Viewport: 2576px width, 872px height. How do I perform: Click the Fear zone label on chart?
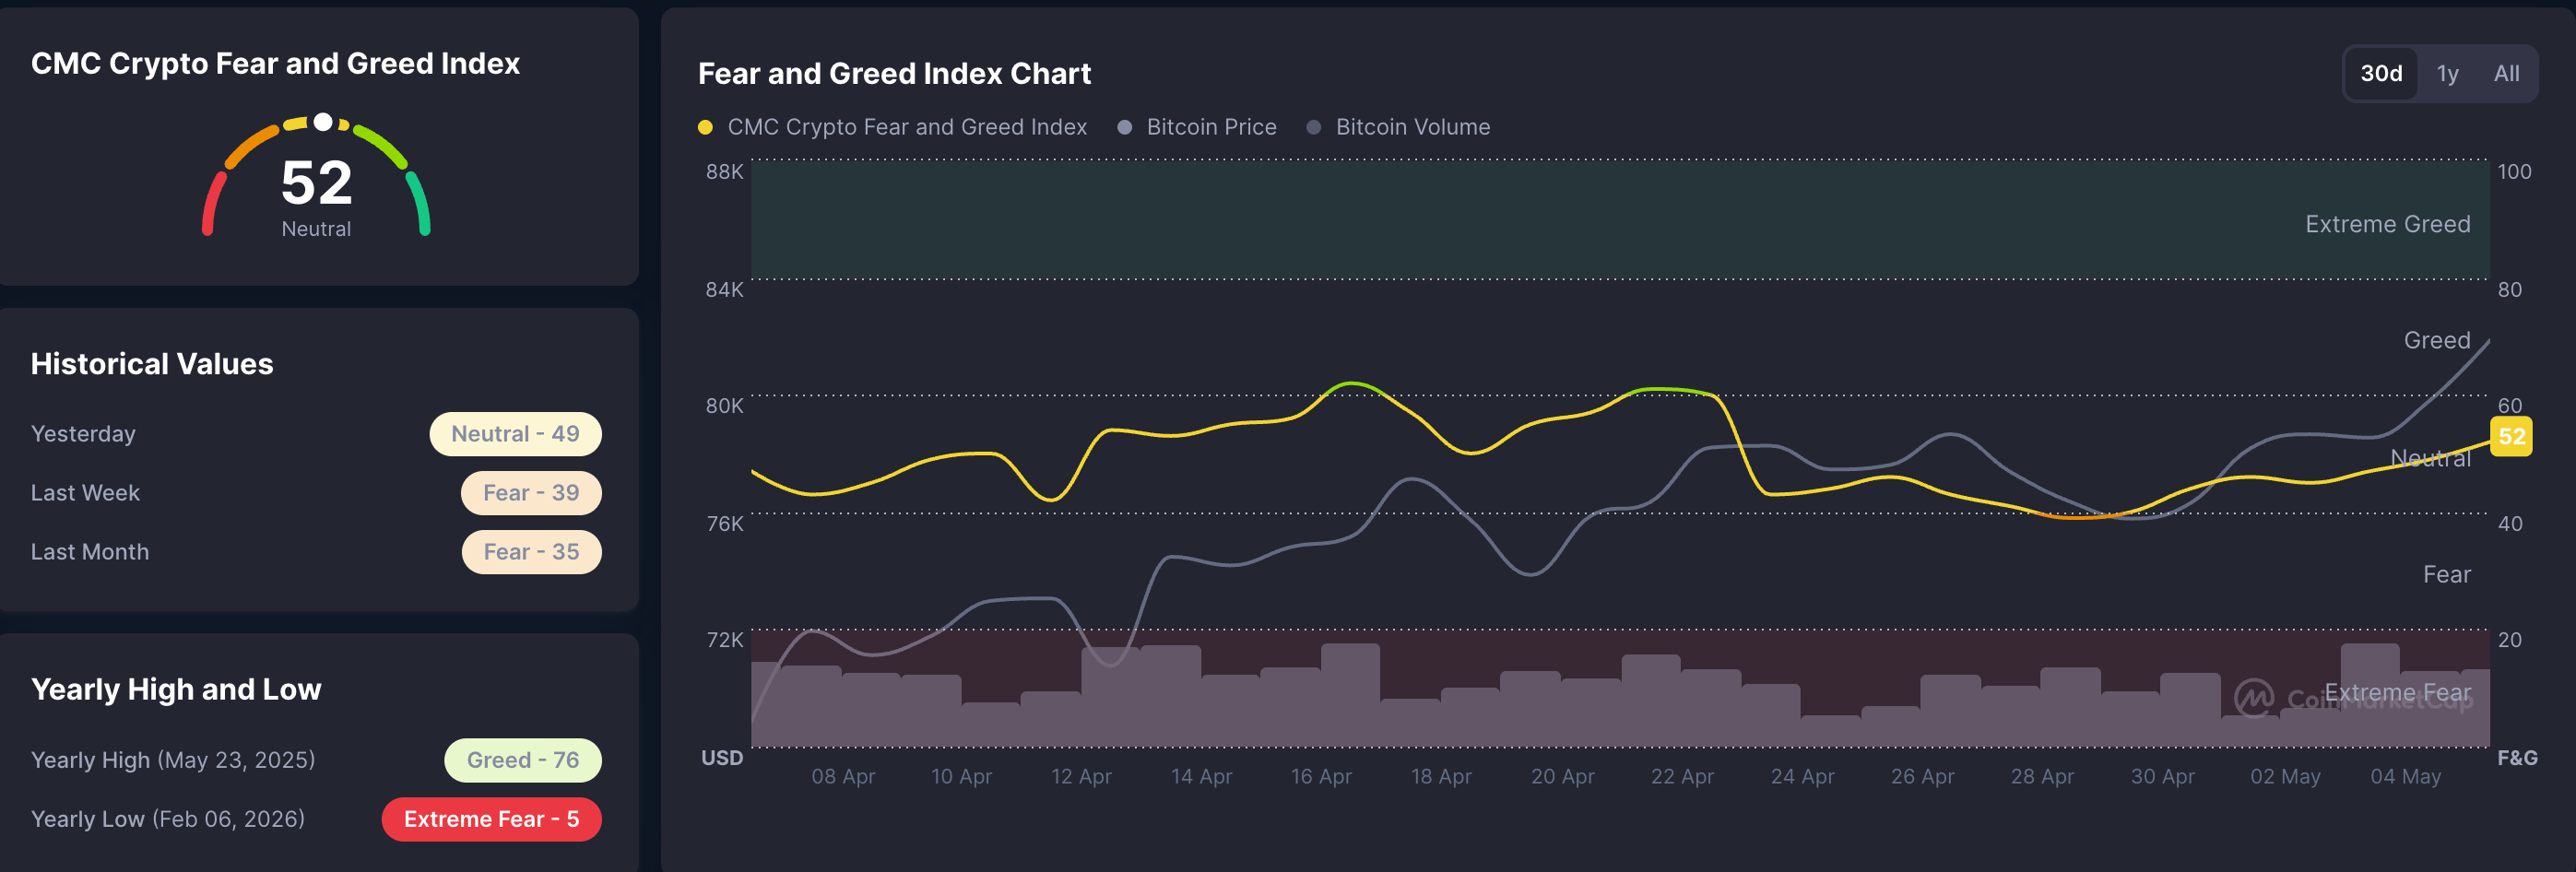pos(2446,574)
